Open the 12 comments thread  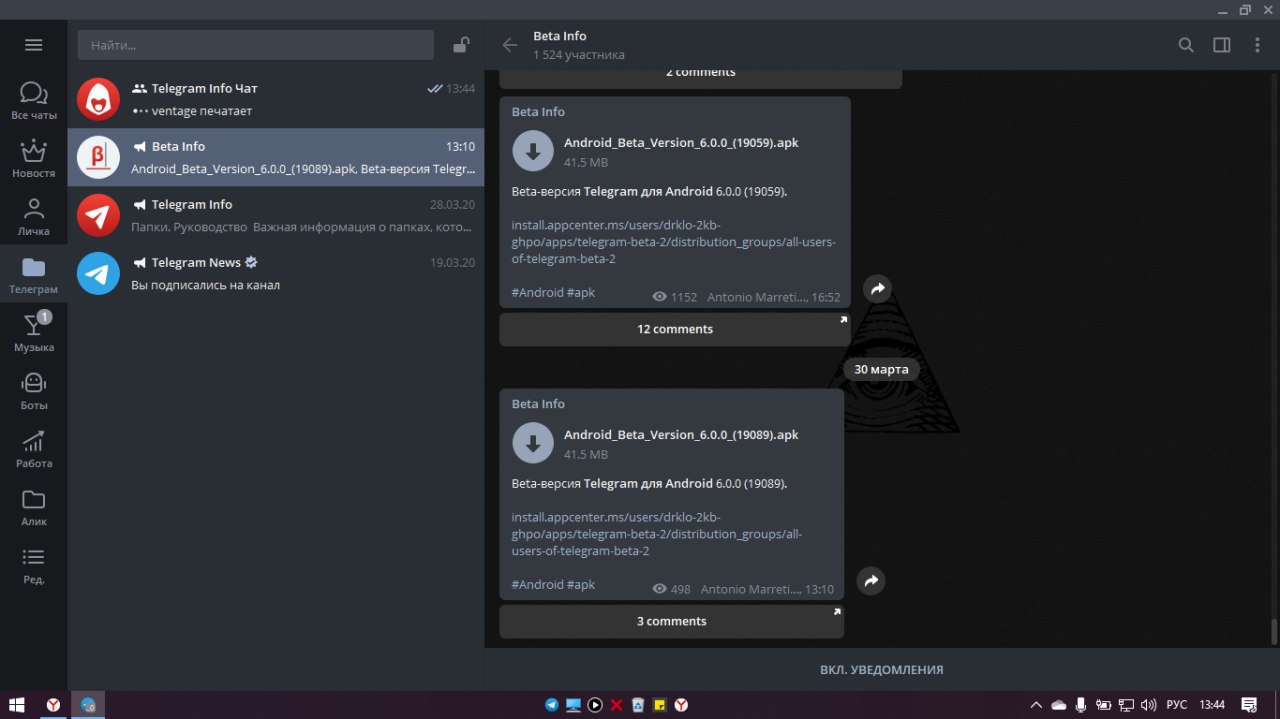coord(675,329)
